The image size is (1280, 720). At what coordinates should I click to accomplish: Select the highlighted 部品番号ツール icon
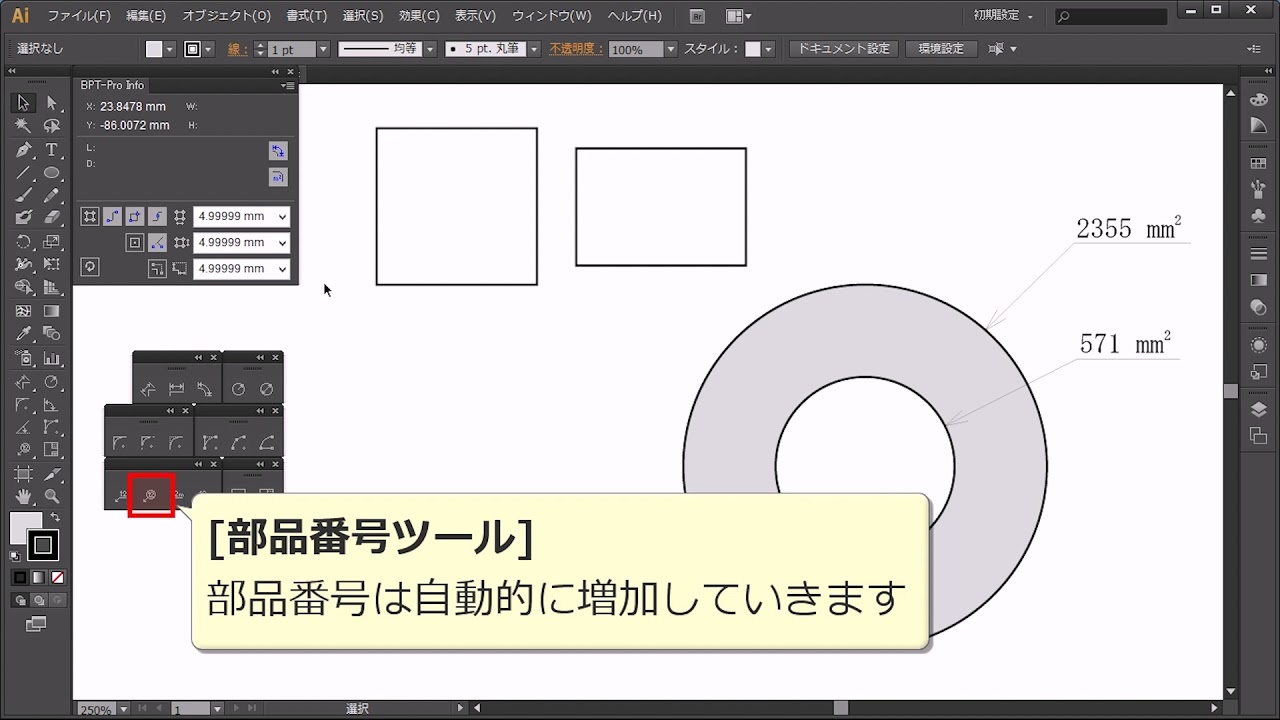tap(150, 495)
